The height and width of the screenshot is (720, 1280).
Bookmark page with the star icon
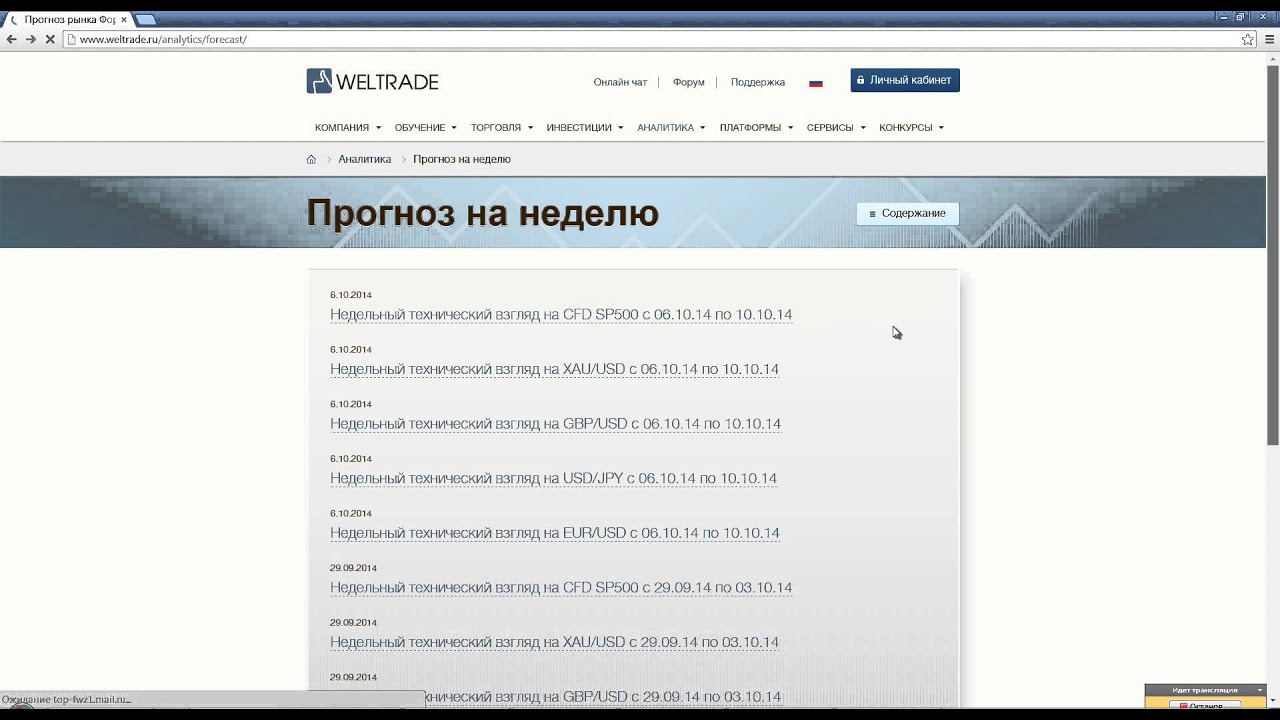[1247, 39]
